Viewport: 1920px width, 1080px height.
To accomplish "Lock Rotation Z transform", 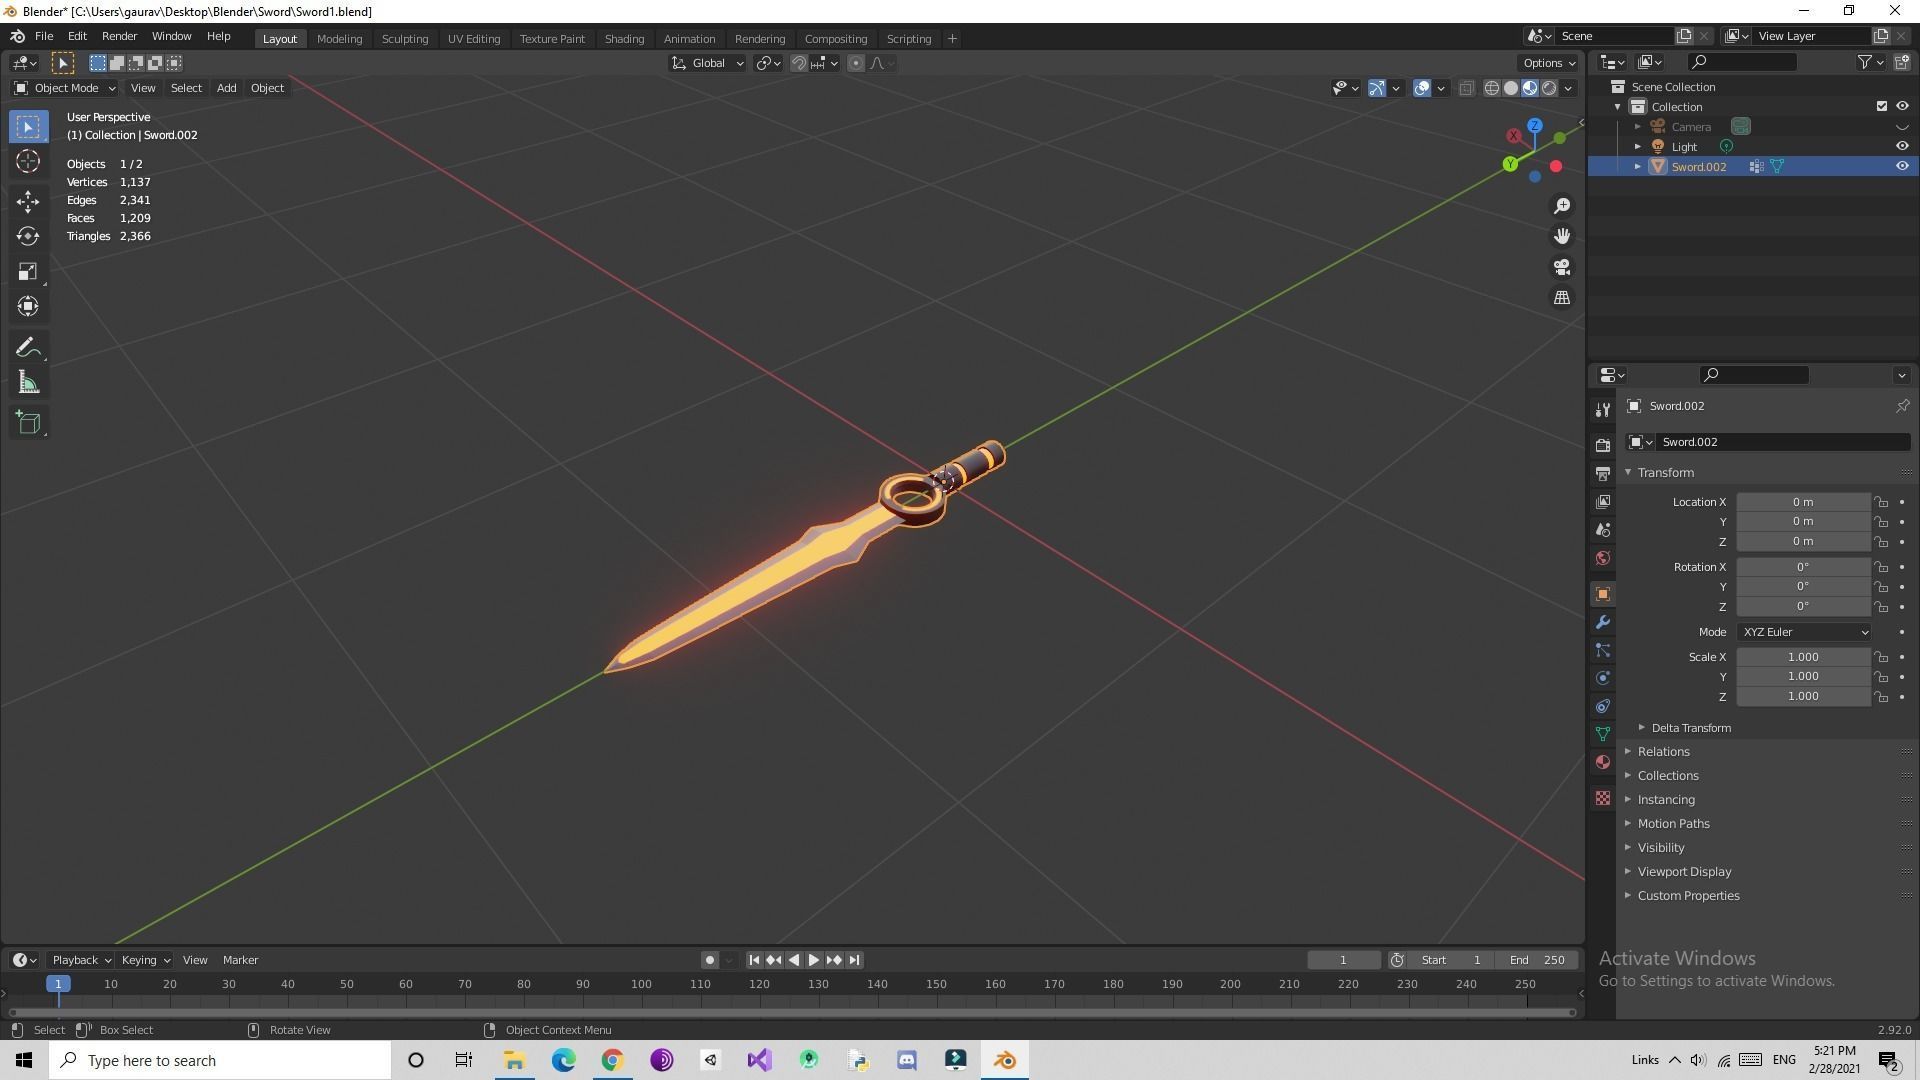I will coord(1881,607).
